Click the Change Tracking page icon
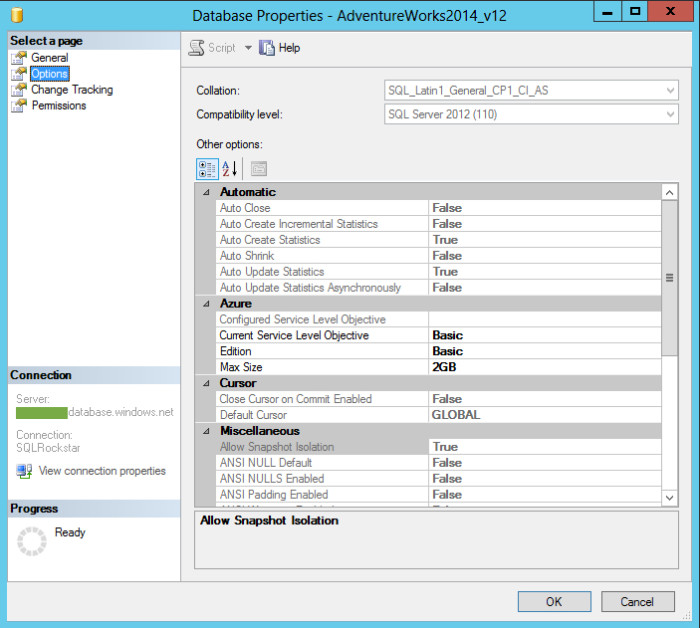700x628 pixels. (x=19, y=89)
